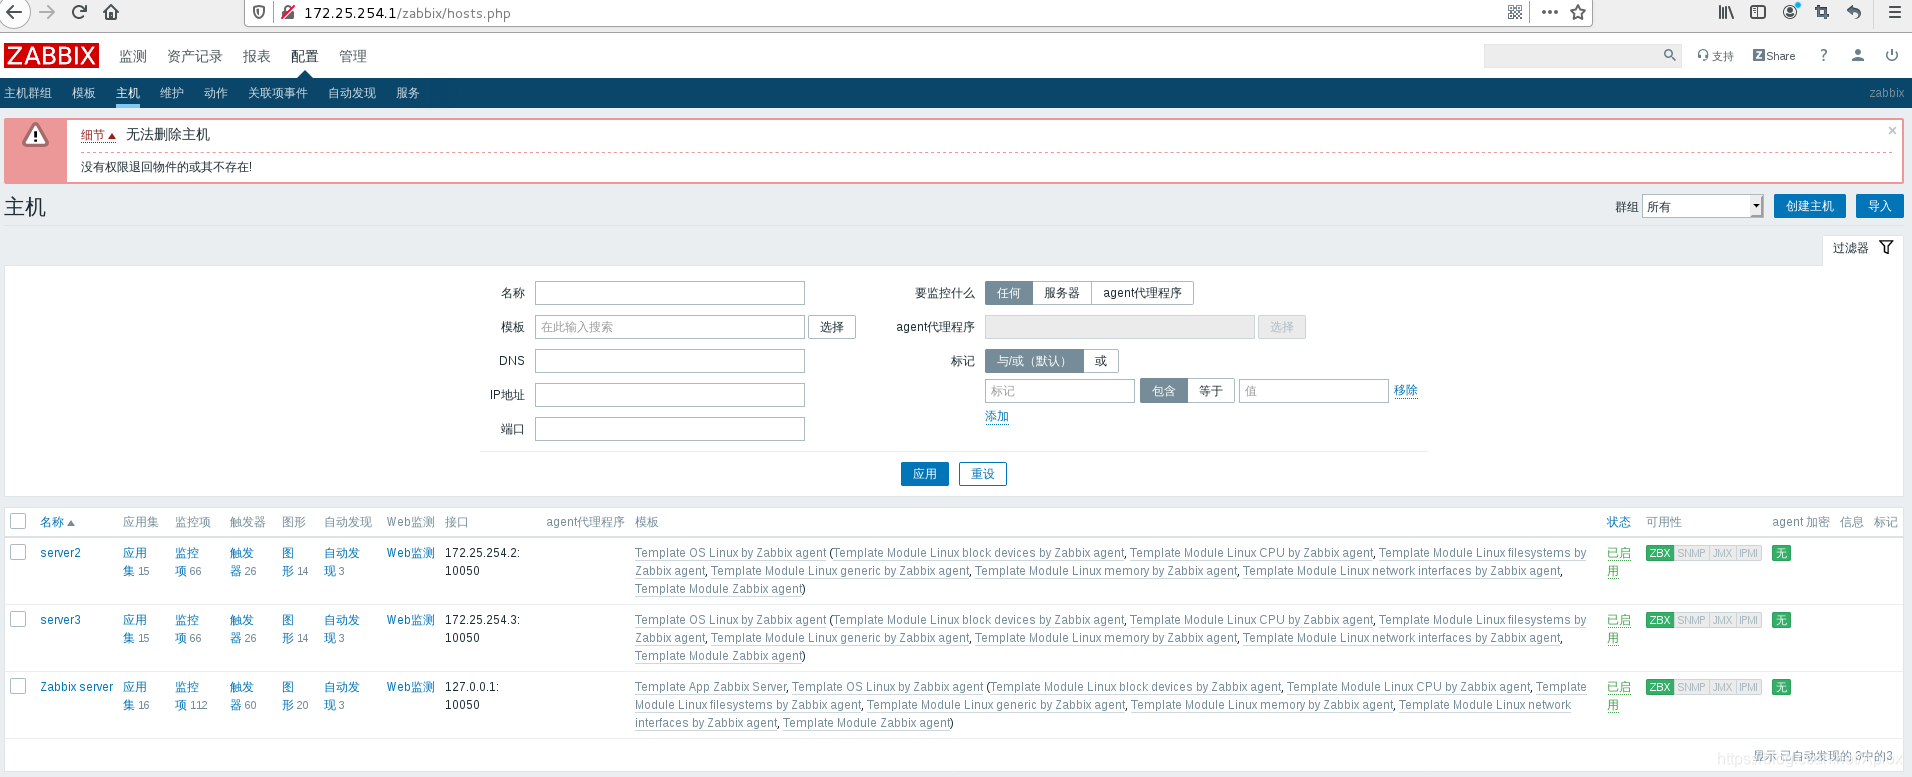This screenshot has height=777, width=1912.
Task: Click 添加 link to add tag
Action: click(997, 416)
